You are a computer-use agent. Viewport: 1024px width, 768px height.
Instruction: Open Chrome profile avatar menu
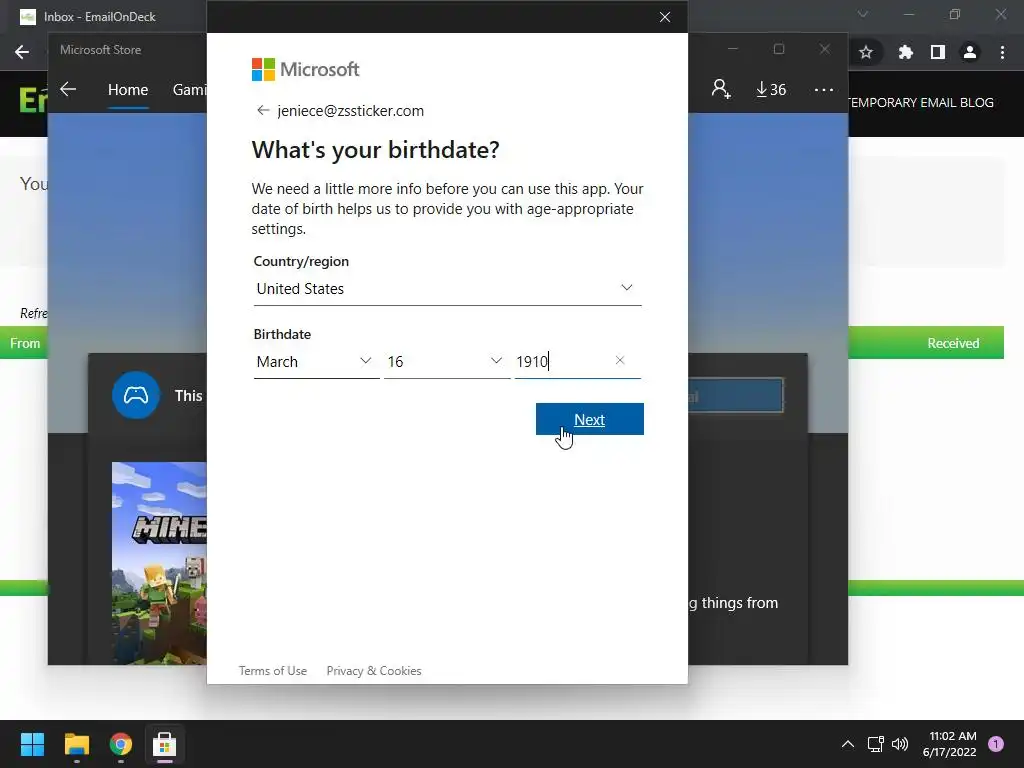970,52
